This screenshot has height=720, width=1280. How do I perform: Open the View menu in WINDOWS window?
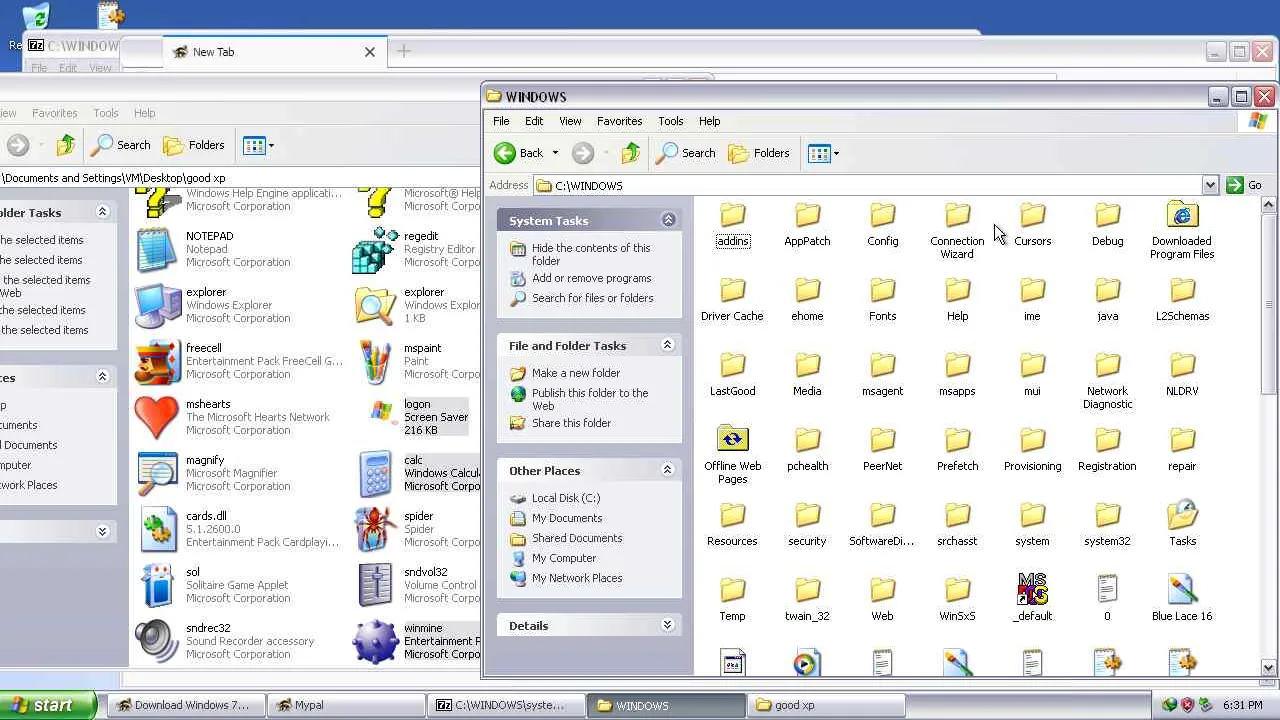(570, 121)
